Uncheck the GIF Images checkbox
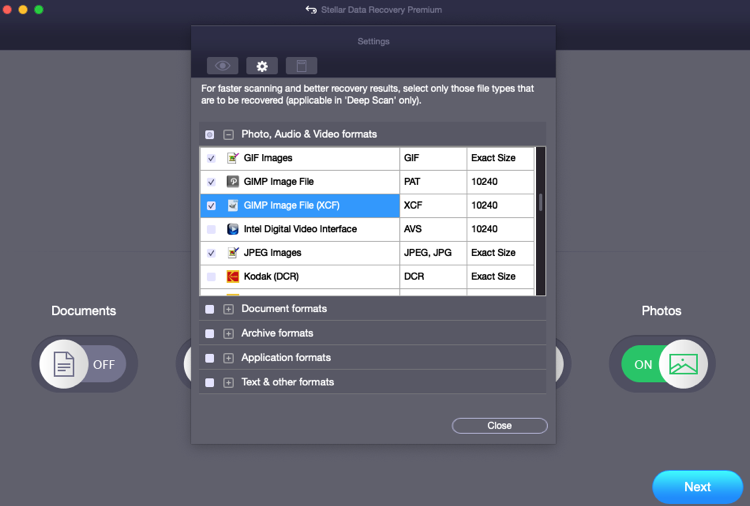 211,158
